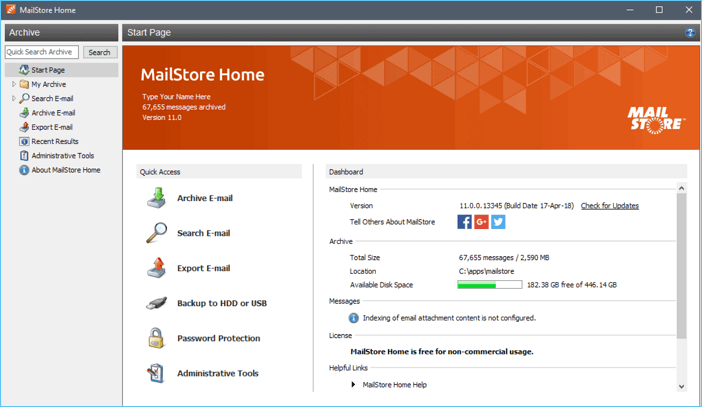Minimize the MailStore Home window
This screenshot has width=702, height=407.
pos(630,9)
